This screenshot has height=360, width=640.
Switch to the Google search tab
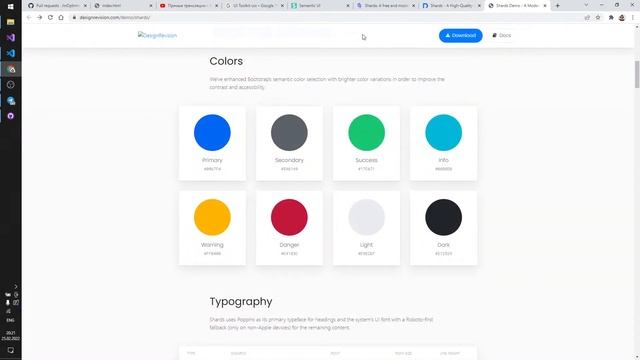tap(254, 6)
